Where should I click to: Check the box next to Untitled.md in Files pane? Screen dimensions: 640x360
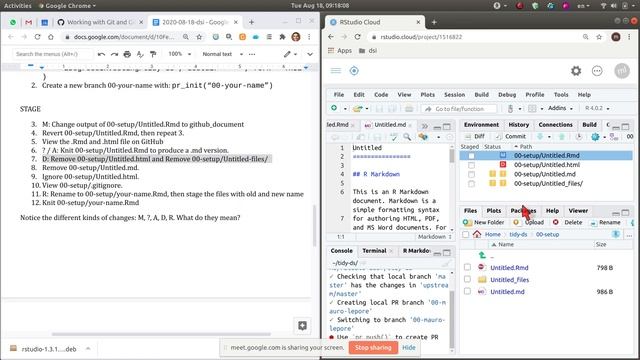point(467,291)
